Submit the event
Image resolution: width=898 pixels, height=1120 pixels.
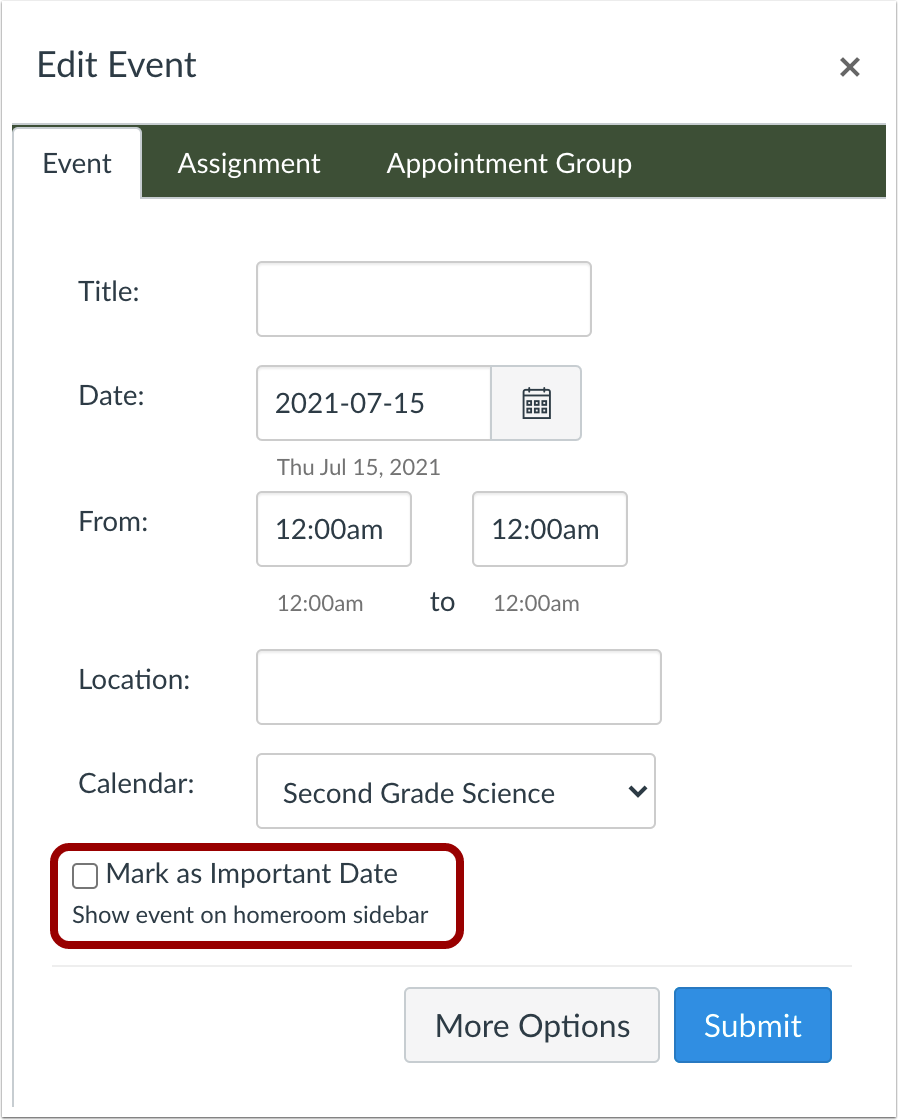(752, 1025)
